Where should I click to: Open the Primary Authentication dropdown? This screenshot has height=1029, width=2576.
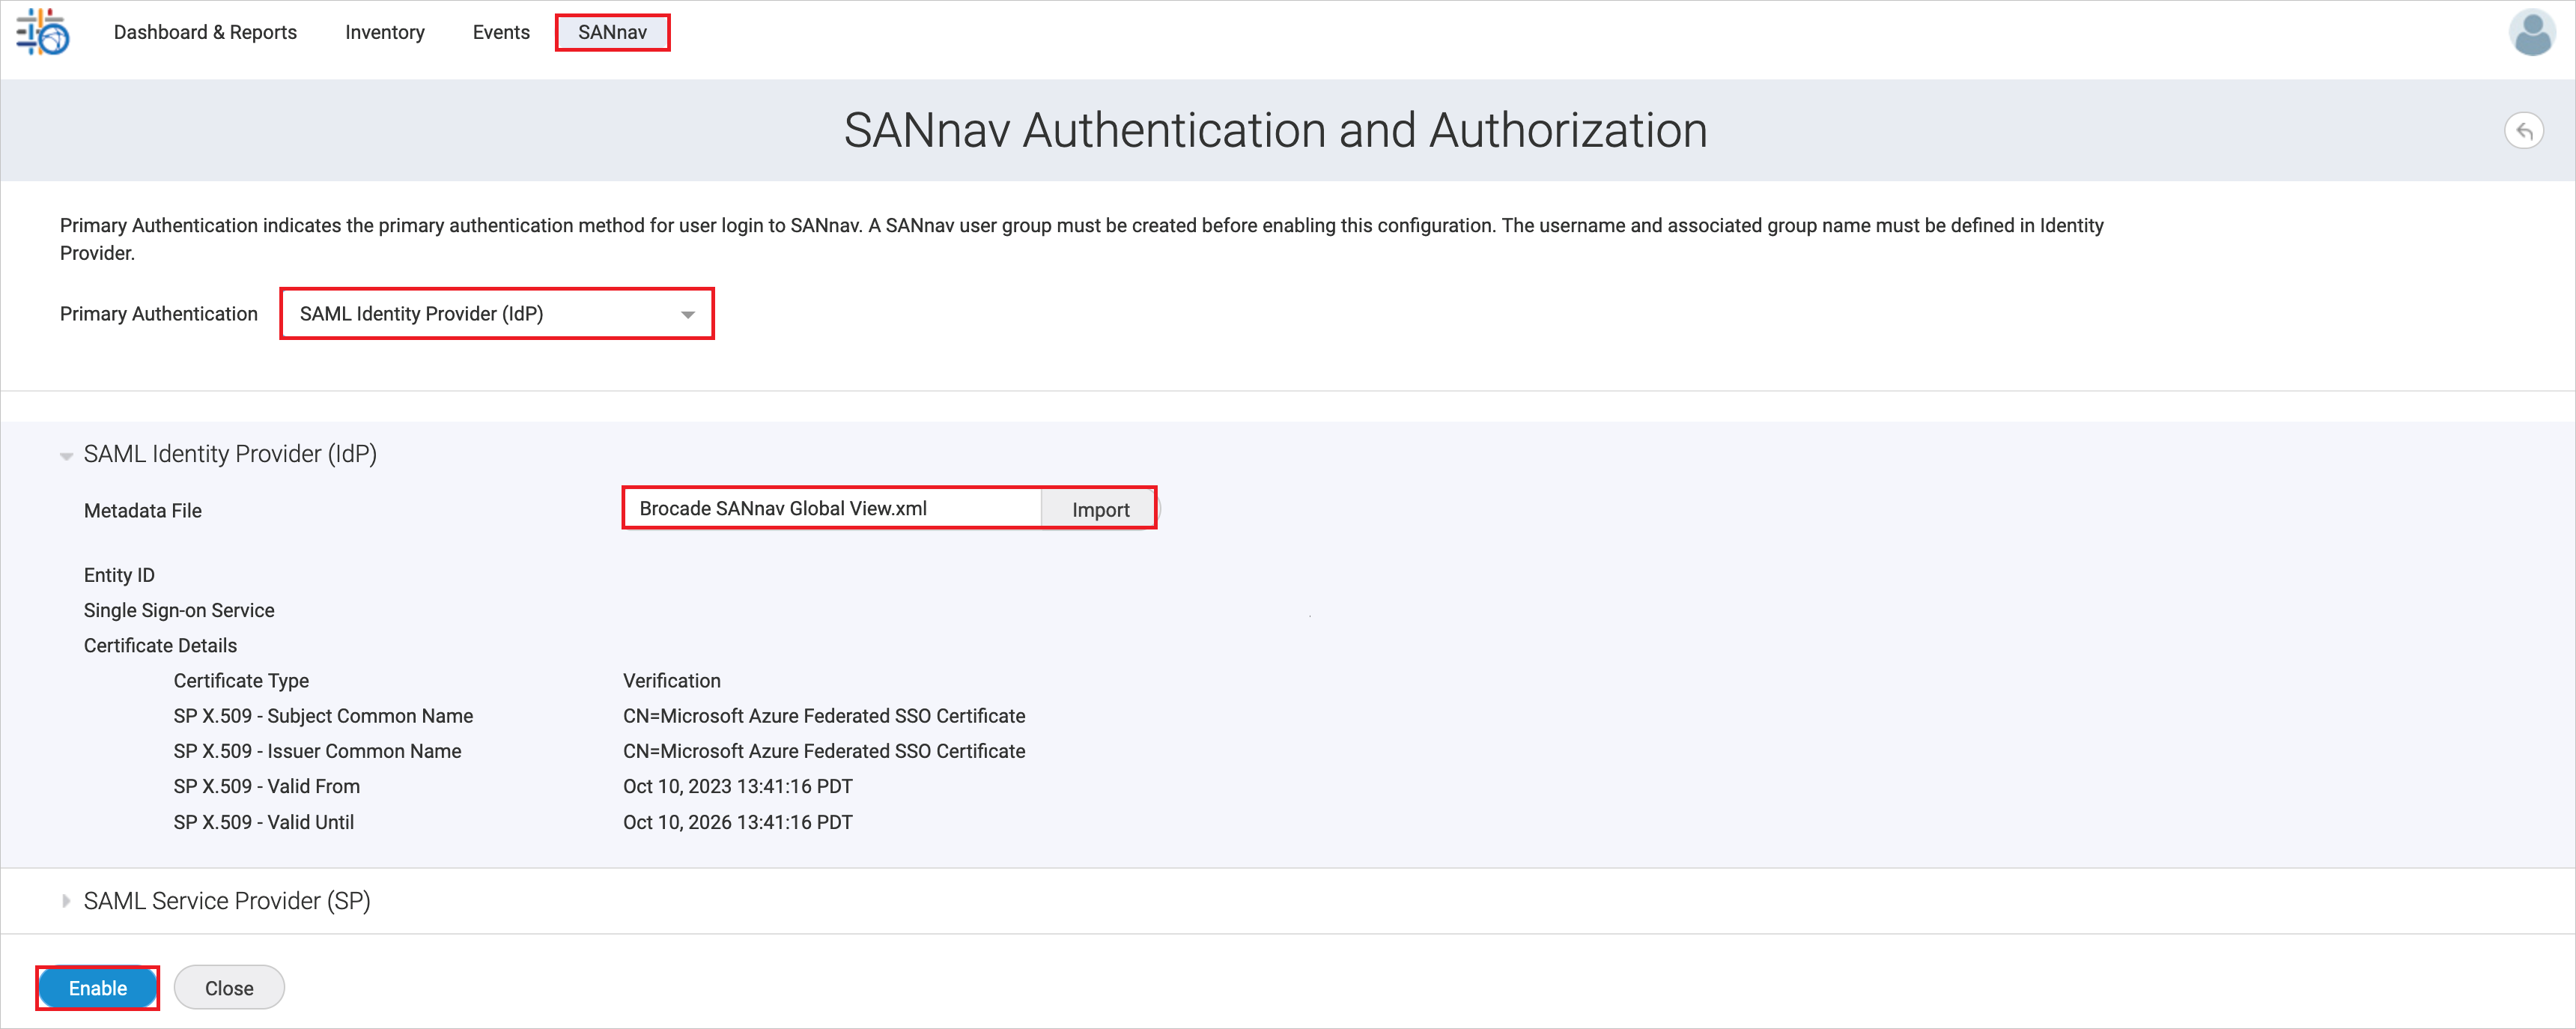(496, 313)
